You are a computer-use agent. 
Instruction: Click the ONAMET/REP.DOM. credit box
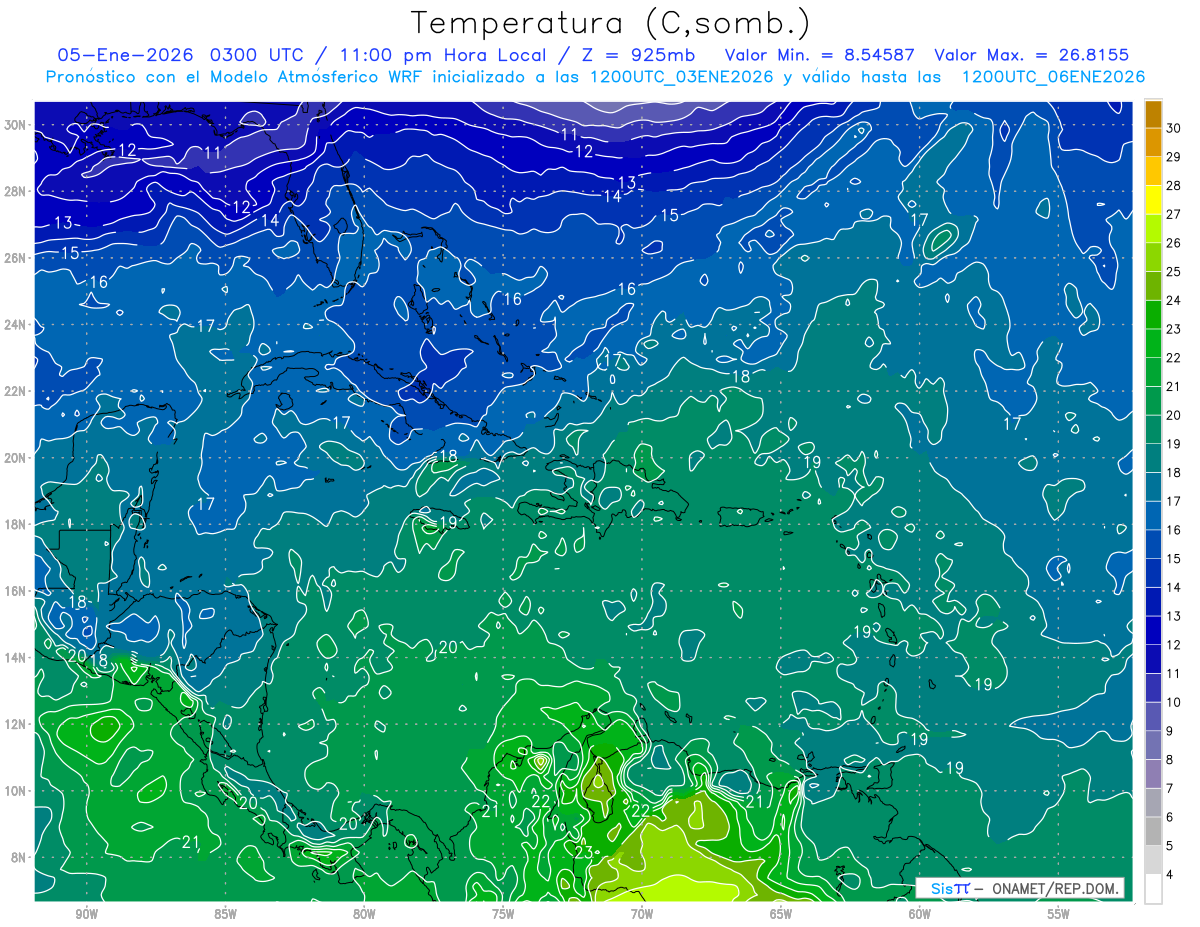tap(1020, 888)
